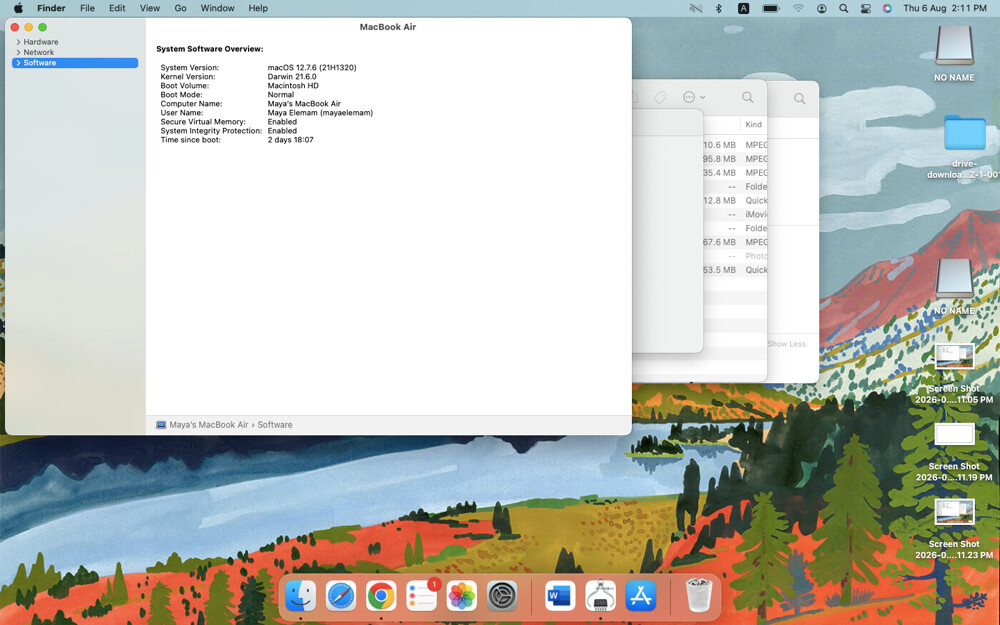Open System Information chip icon in Dock

click(x=600, y=596)
